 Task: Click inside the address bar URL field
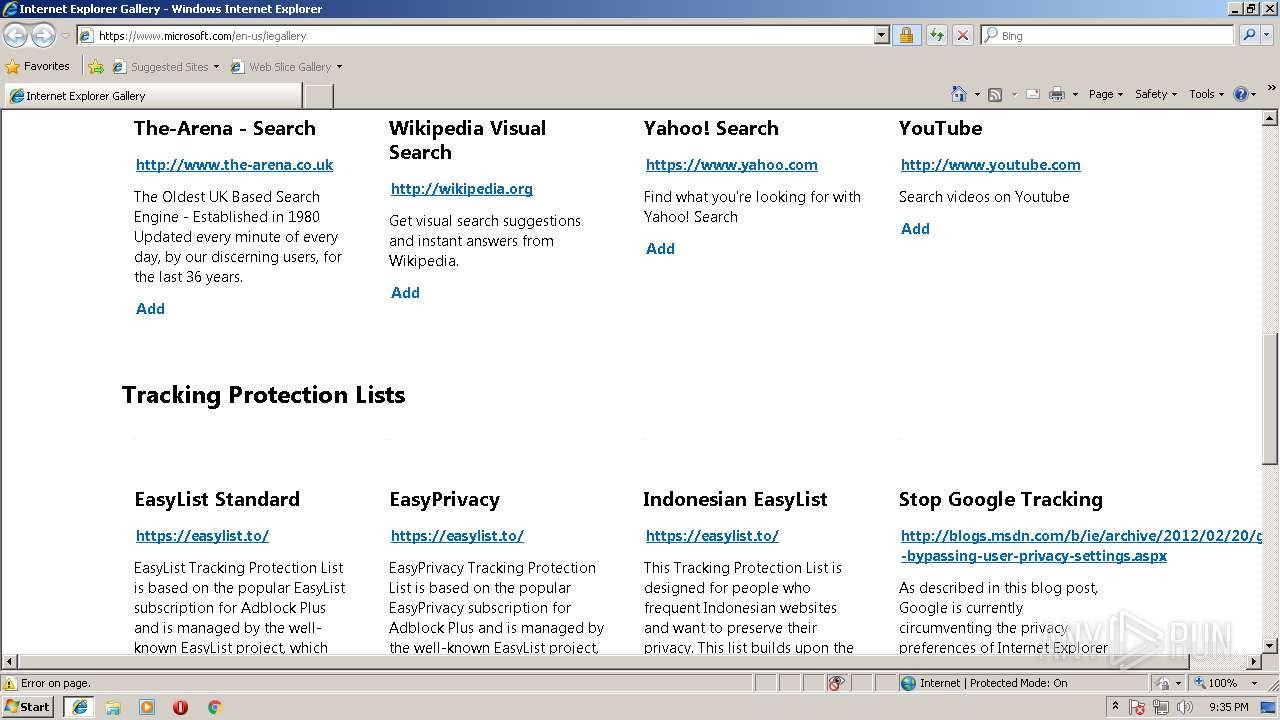click(x=484, y=35)
